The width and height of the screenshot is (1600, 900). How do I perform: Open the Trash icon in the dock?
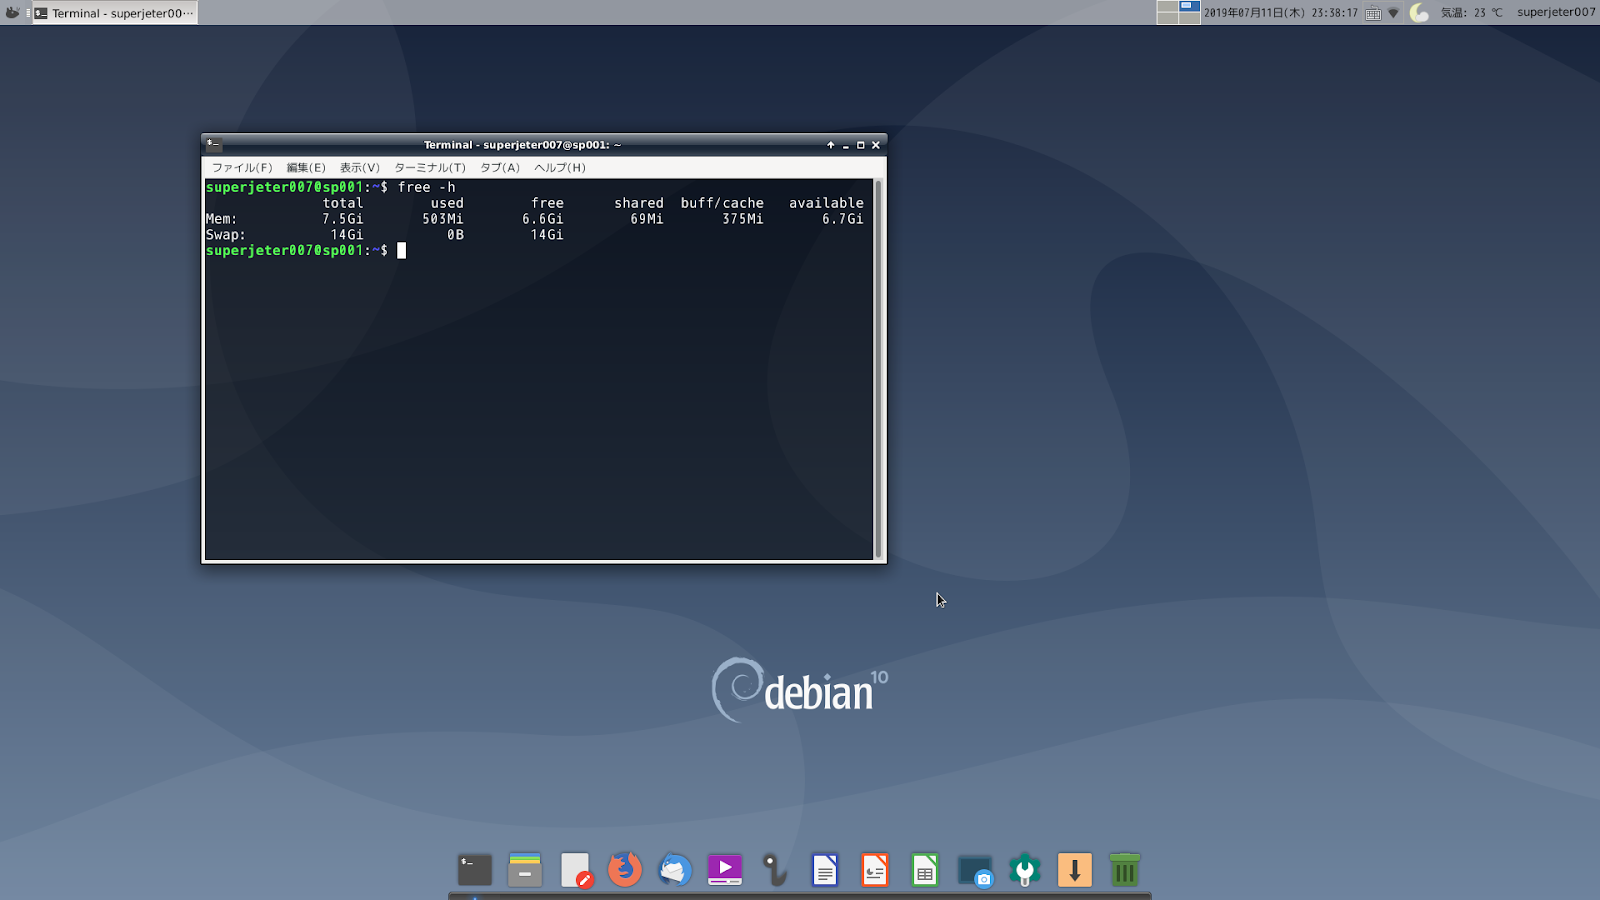[x=1124, y=870]
